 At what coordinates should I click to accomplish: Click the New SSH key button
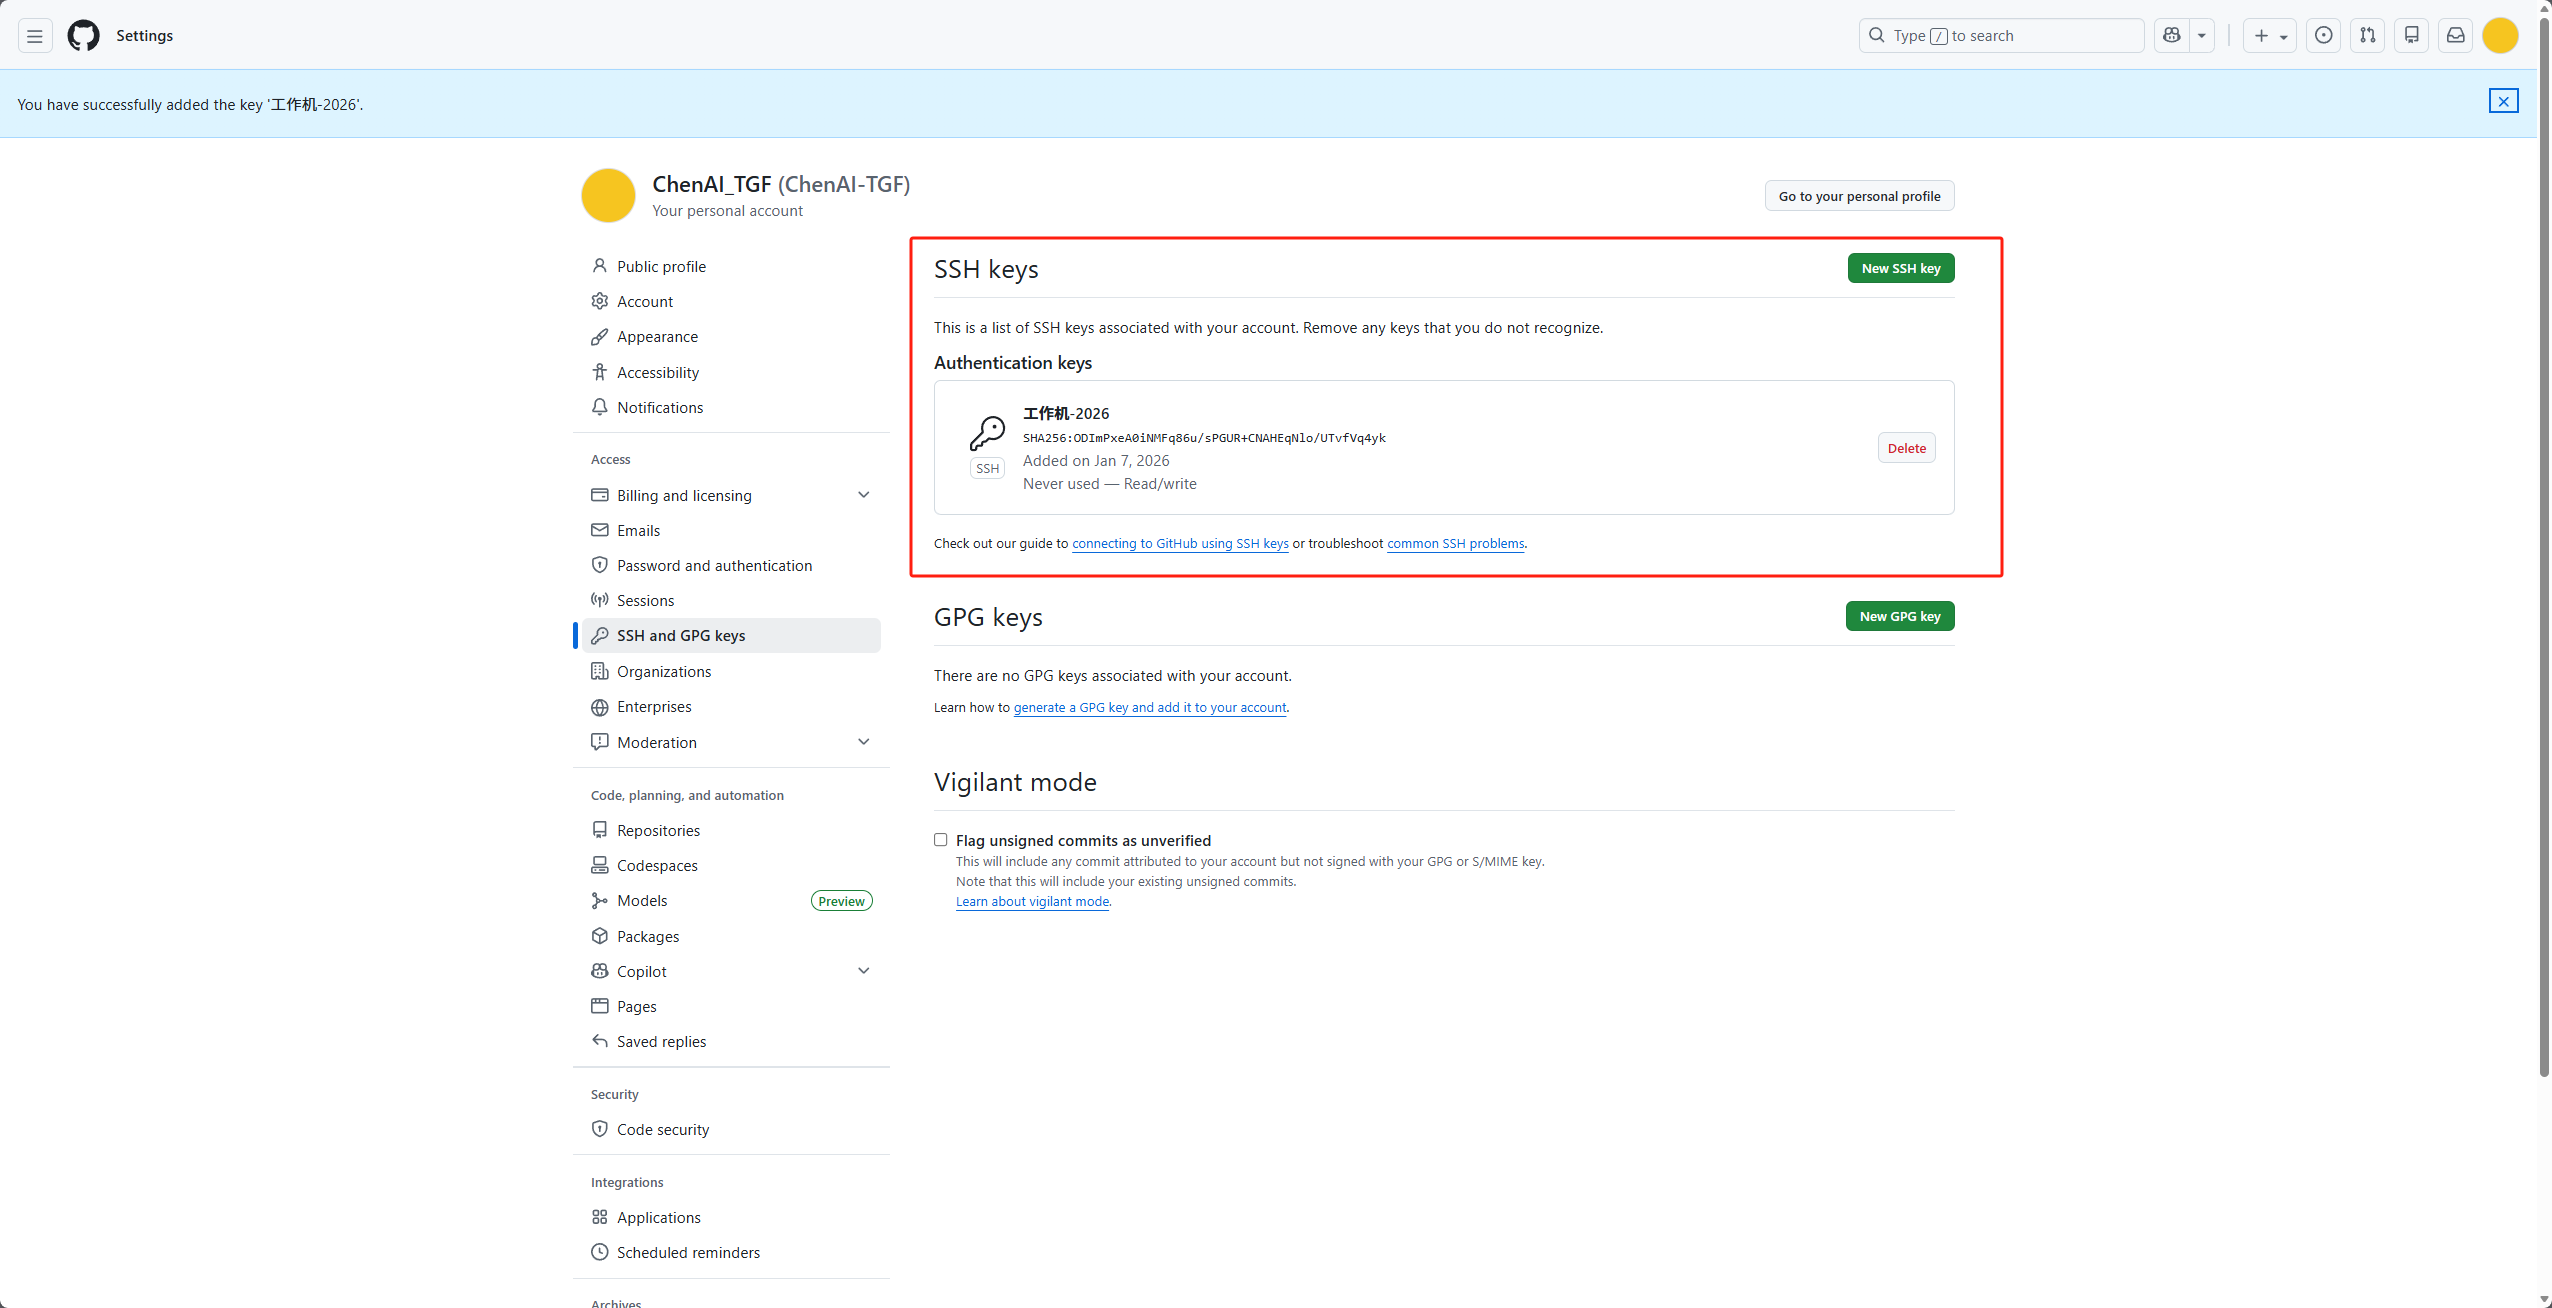point(1900,268)
